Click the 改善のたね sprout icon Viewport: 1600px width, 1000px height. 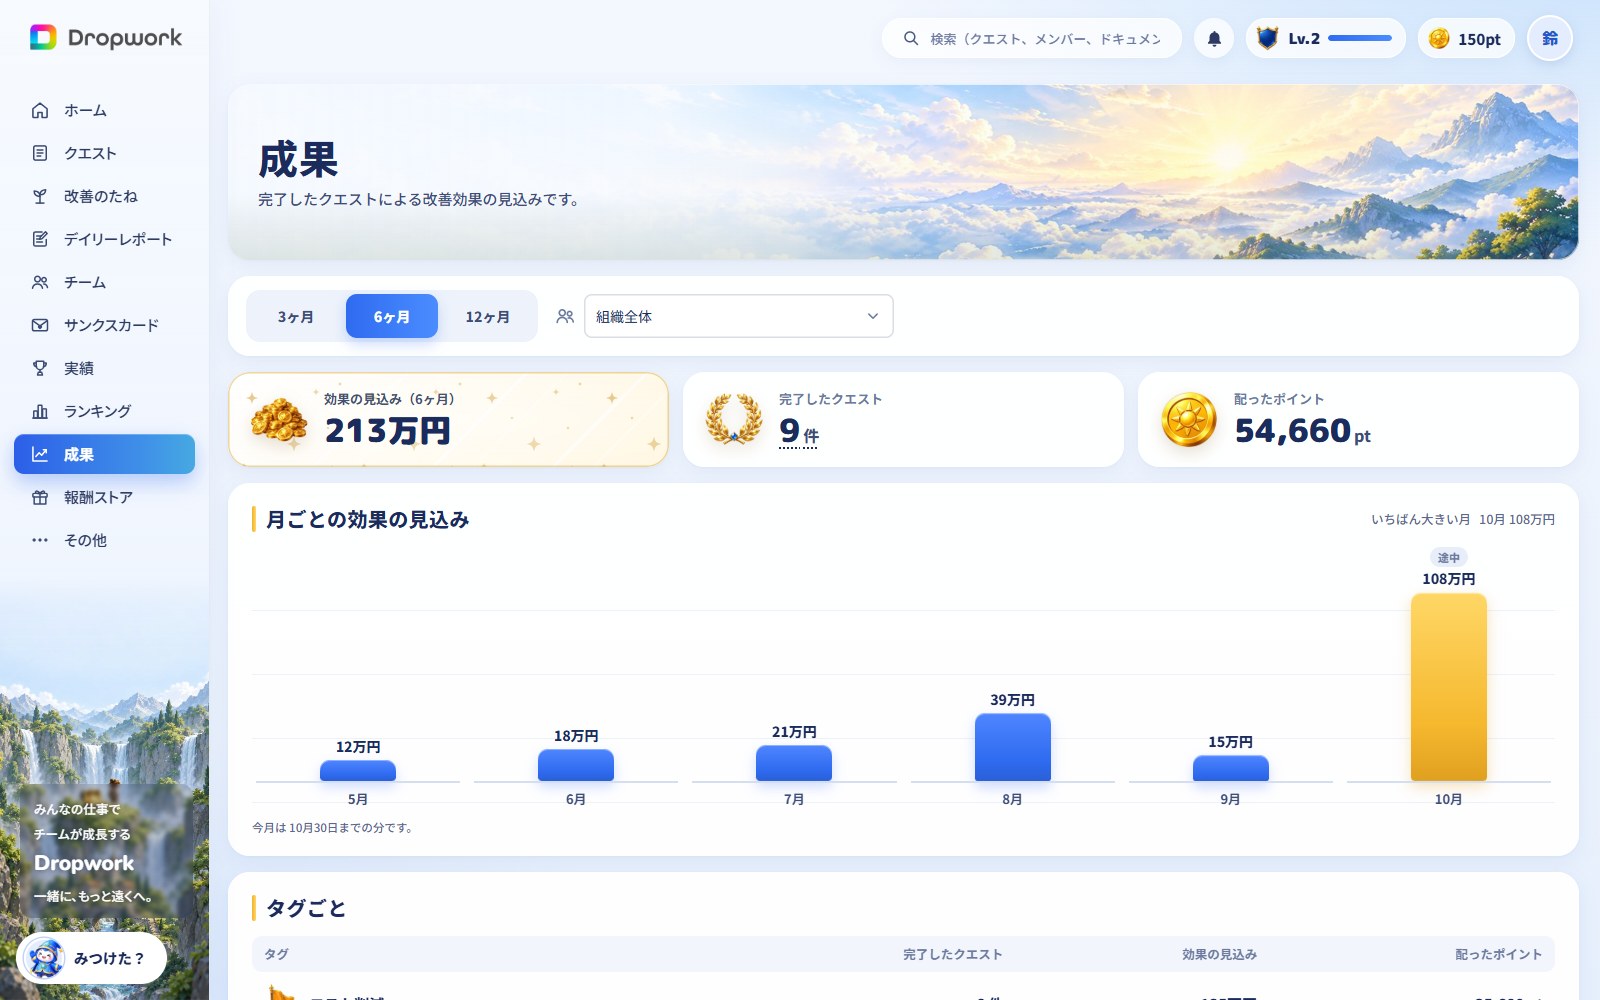point(40,196)
